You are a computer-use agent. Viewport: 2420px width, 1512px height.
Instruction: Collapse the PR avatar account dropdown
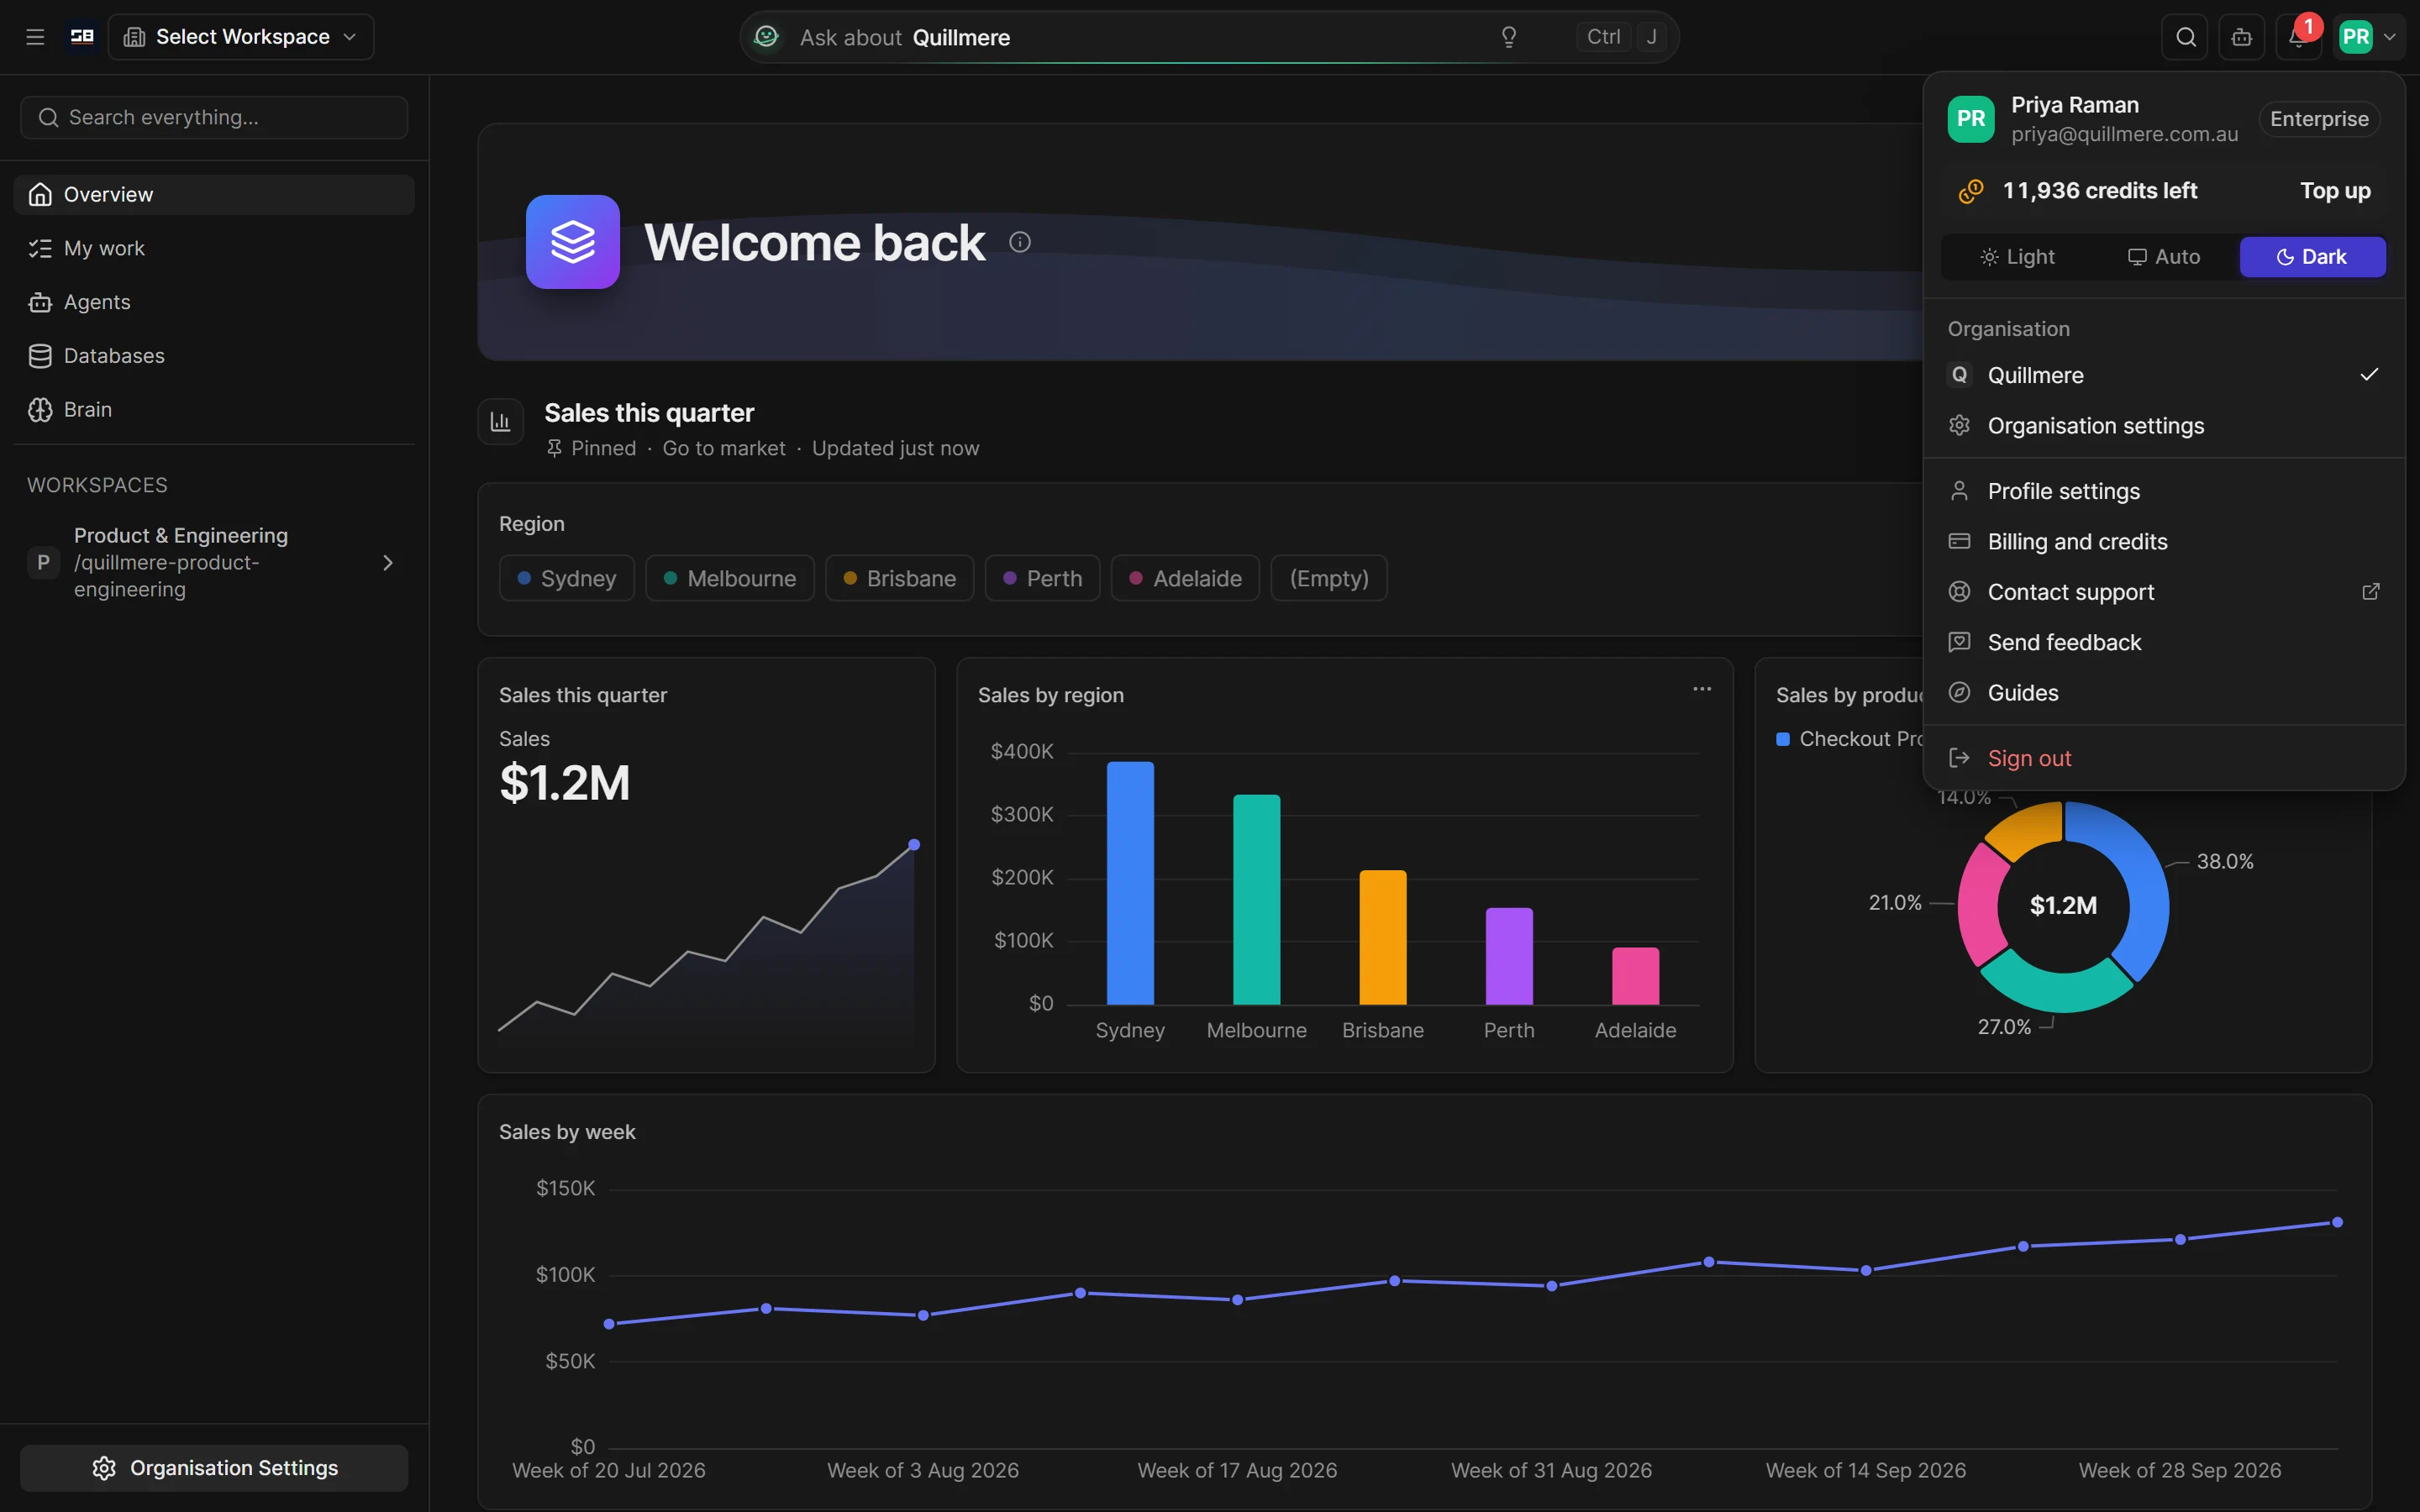coord(2368,37)
